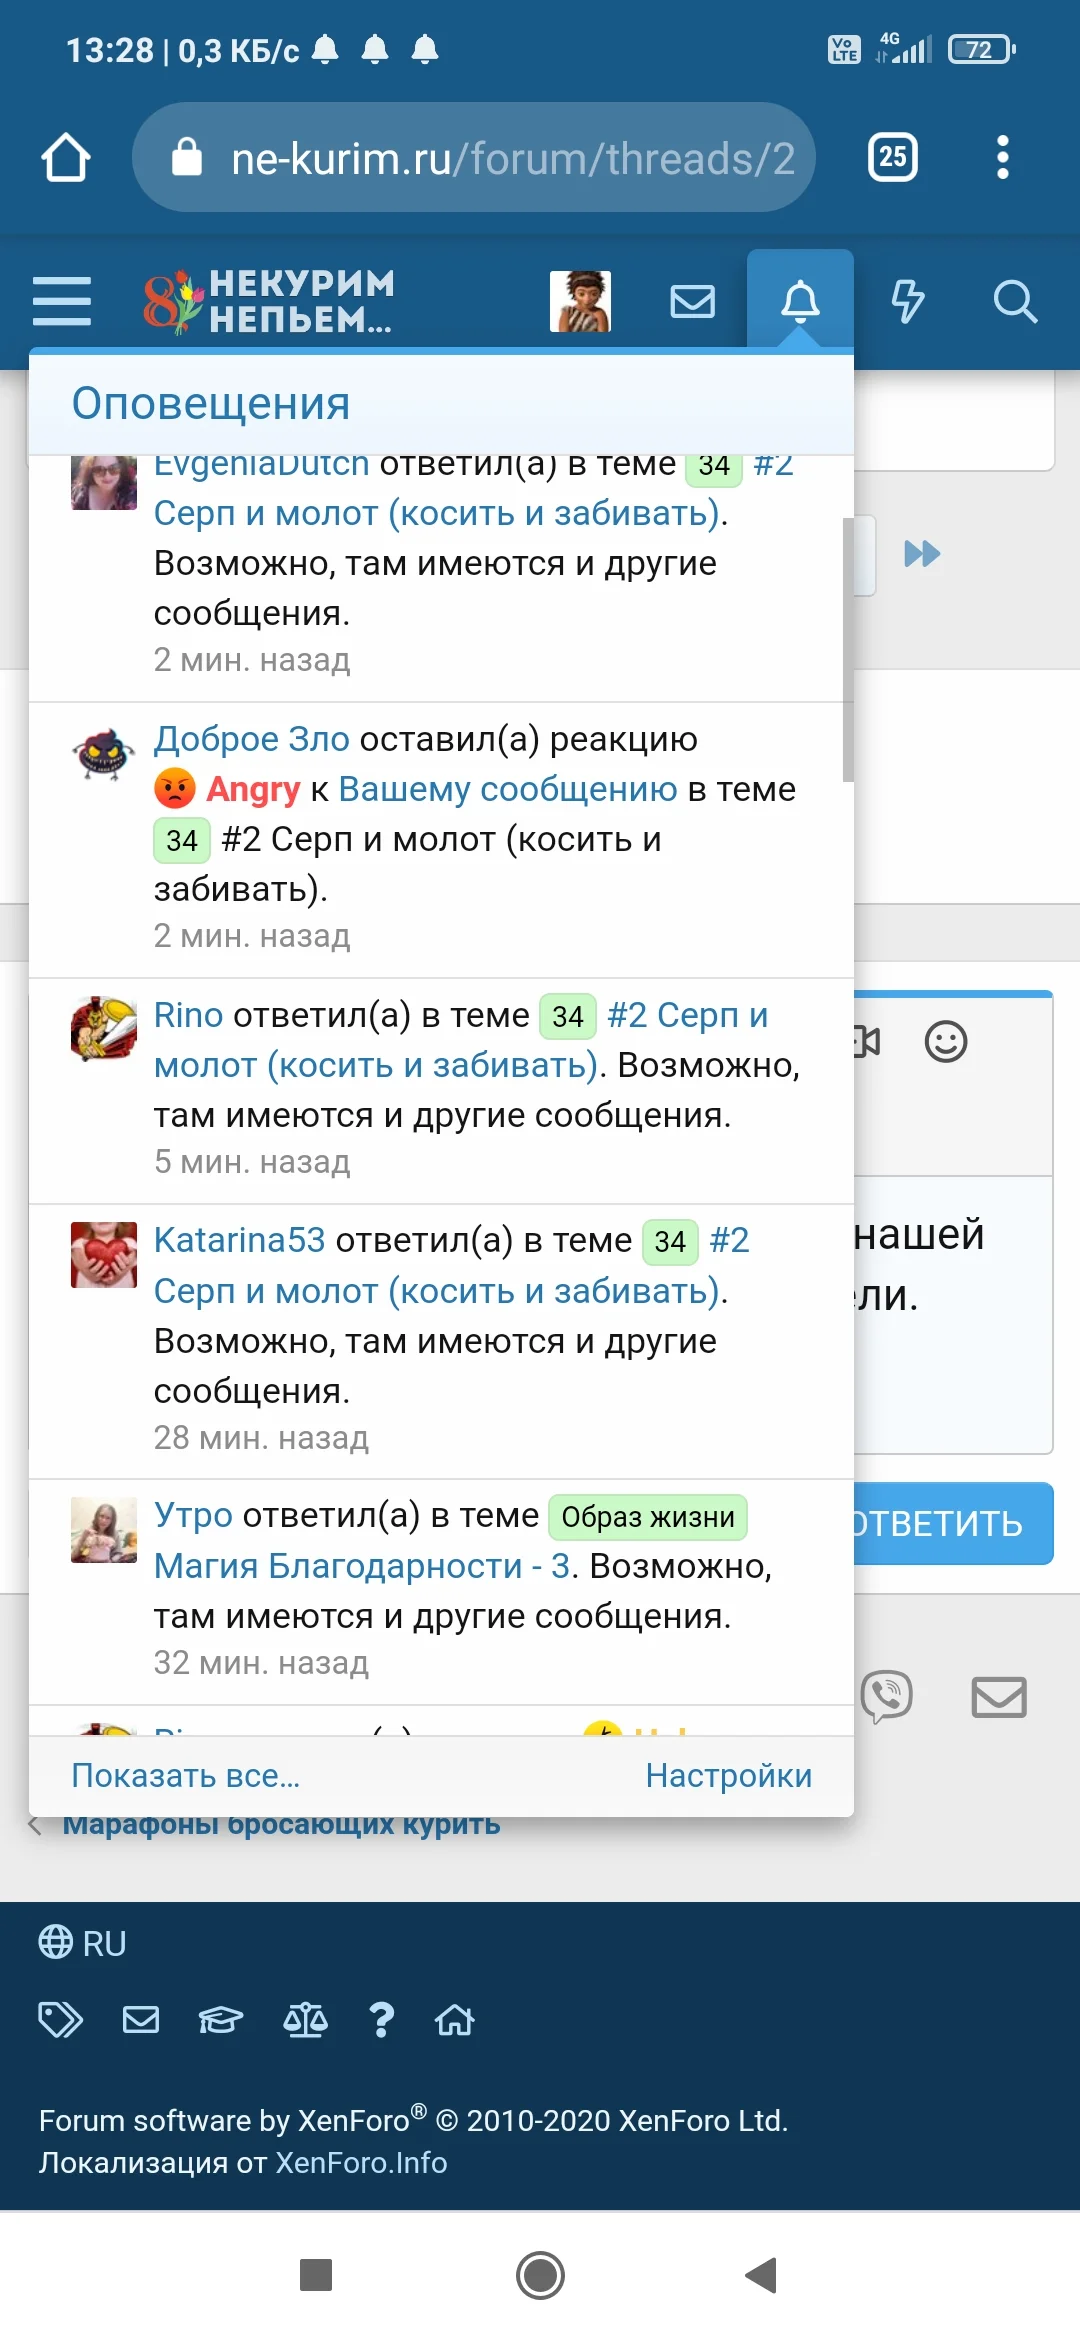Open the forum hamburger menu
This screenshot has height=2340, width=1080.
pyautogui.click(x=62, y=301)
